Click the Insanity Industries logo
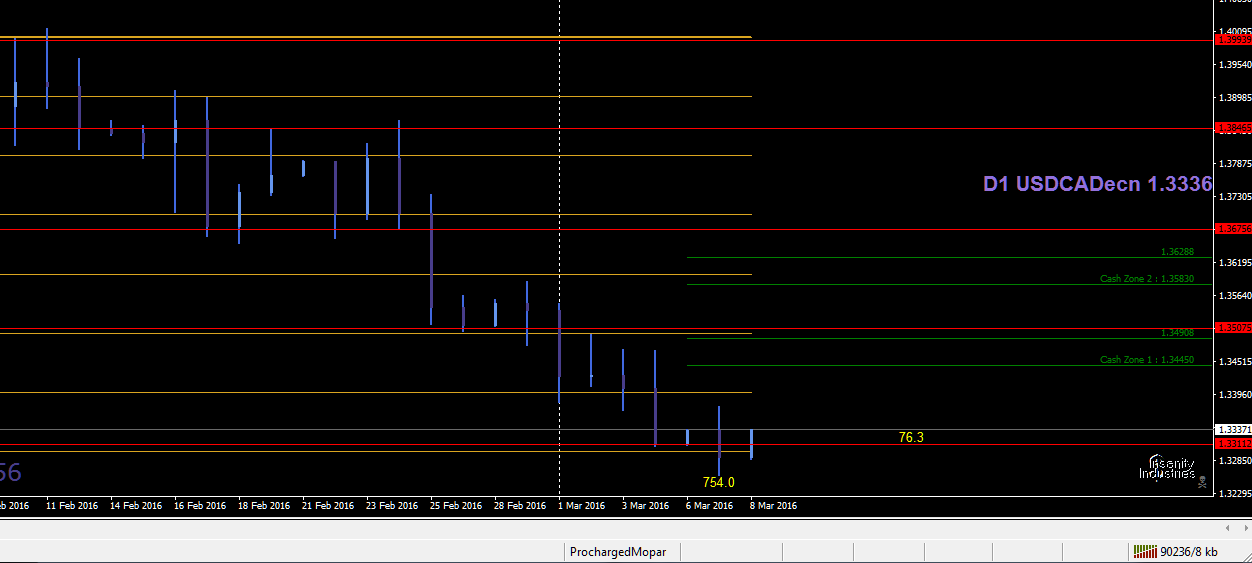Image resolution: width=1252 pixels, height=563 pixels. pyautogui.click(x=1166, y=467)
